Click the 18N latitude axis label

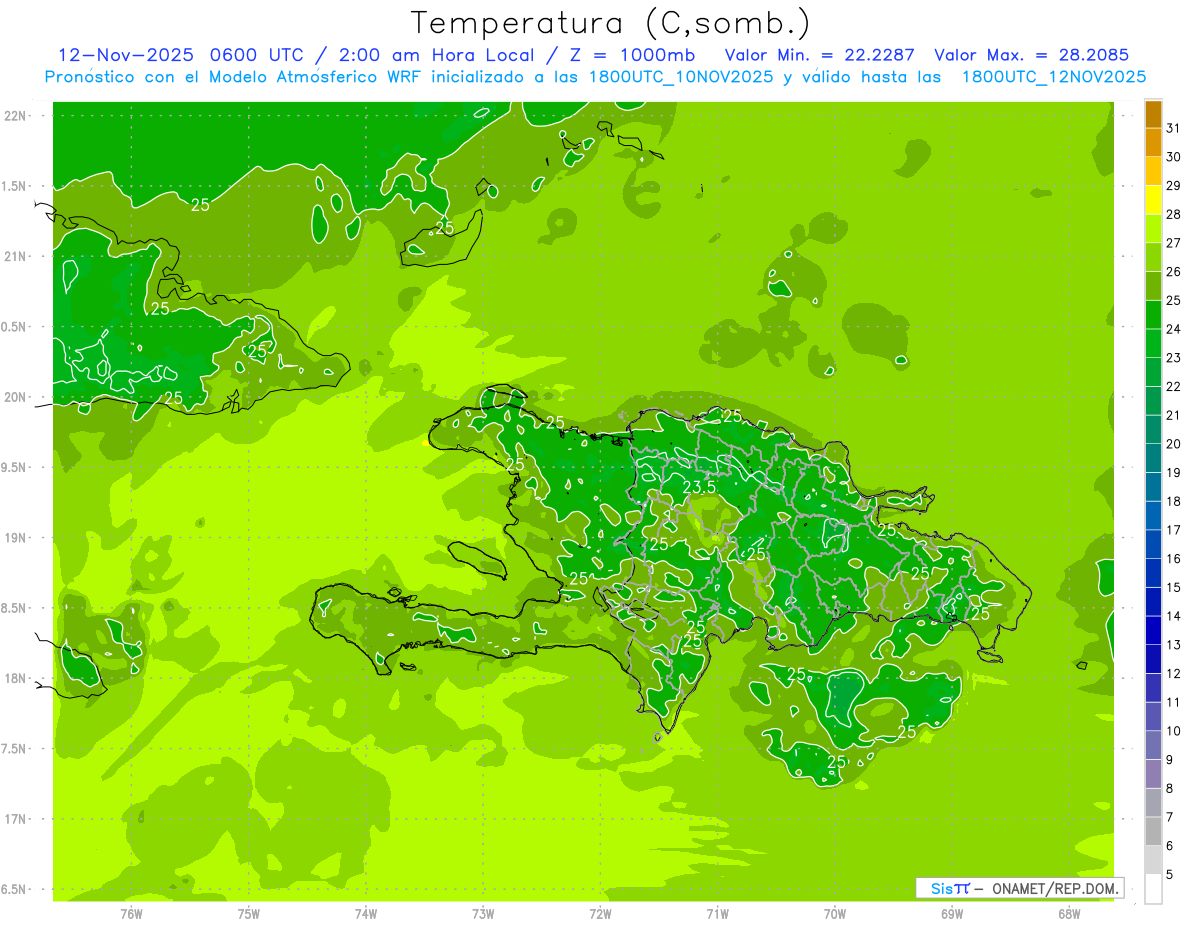pos(14,678)
